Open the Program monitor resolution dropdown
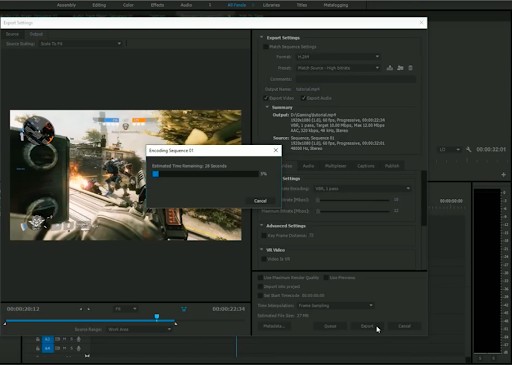 [449, 149]
